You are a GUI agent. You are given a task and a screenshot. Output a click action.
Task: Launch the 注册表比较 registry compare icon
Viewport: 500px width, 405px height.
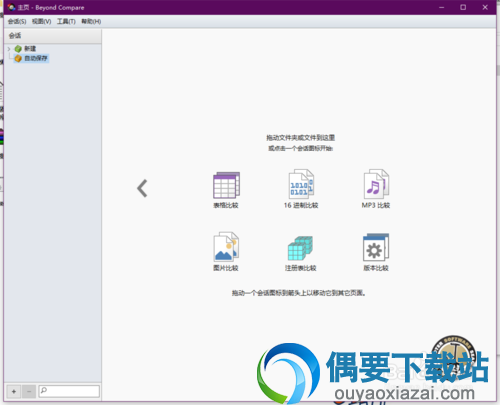300,248
